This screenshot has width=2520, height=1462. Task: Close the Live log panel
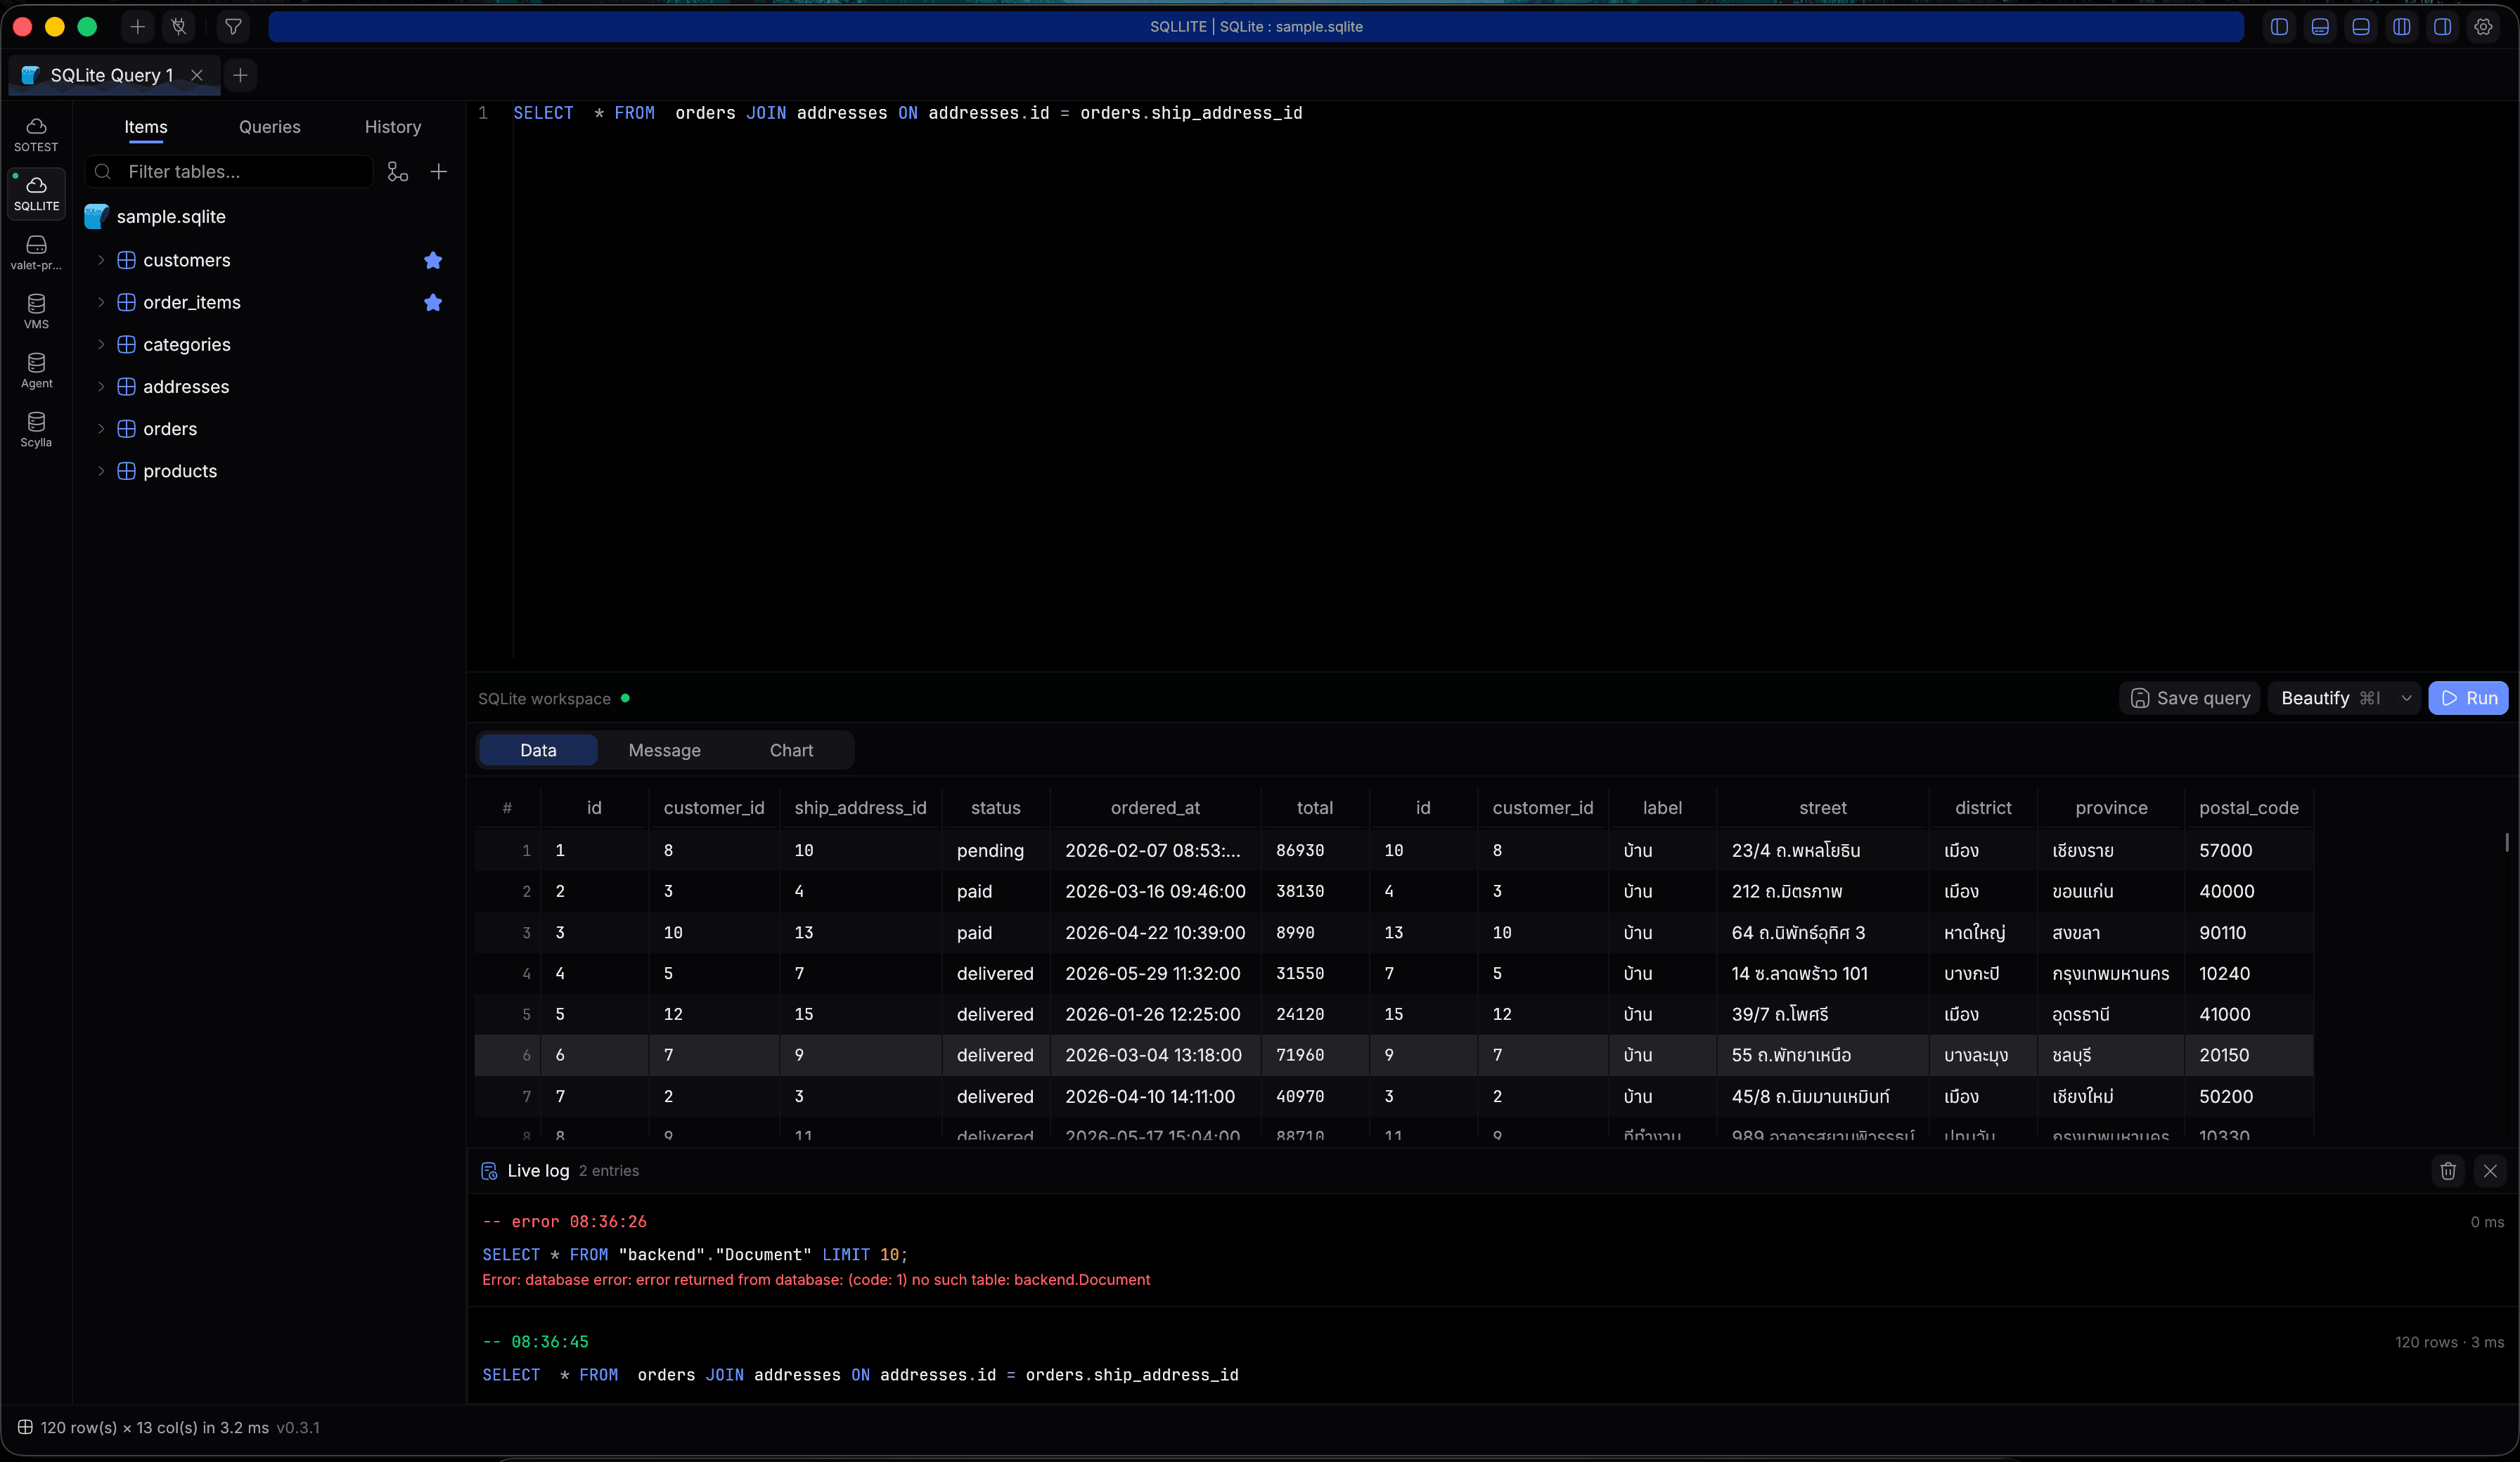(2490, 1171)
